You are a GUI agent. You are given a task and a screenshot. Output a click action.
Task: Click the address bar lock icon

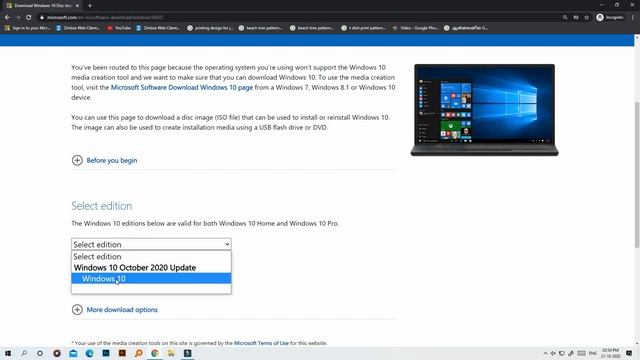coord(42,18)
